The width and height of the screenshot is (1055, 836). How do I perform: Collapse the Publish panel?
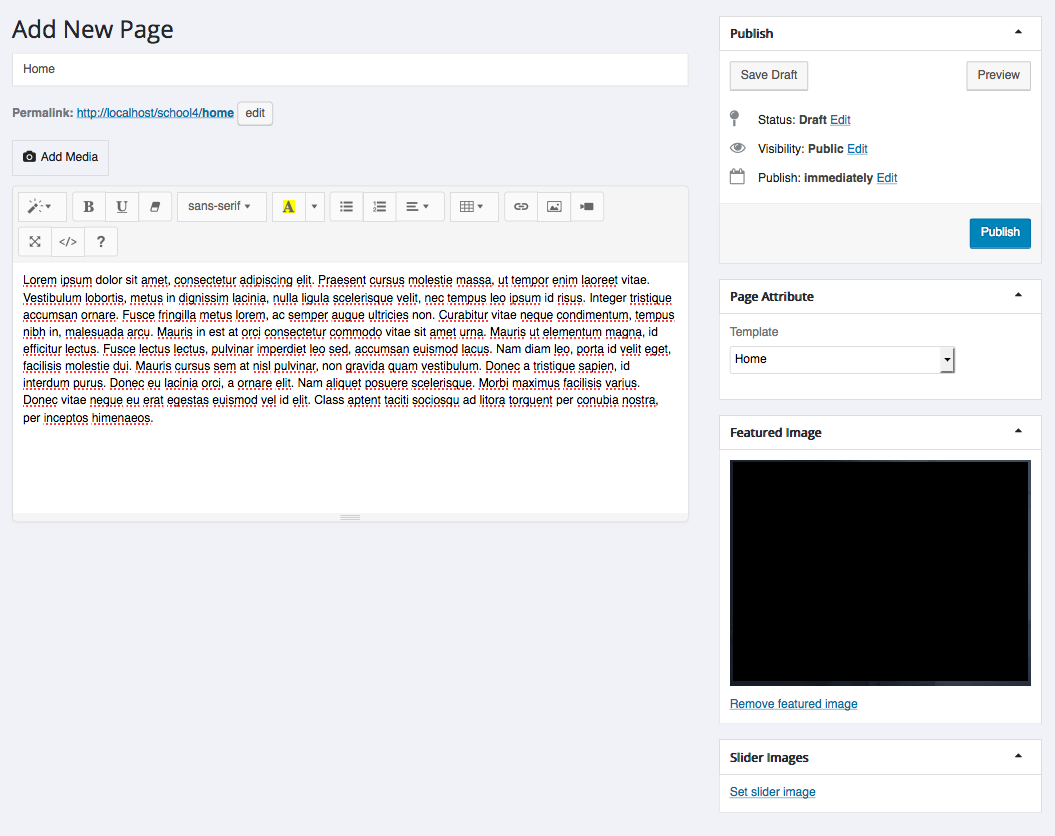(x=1018, y=33)
